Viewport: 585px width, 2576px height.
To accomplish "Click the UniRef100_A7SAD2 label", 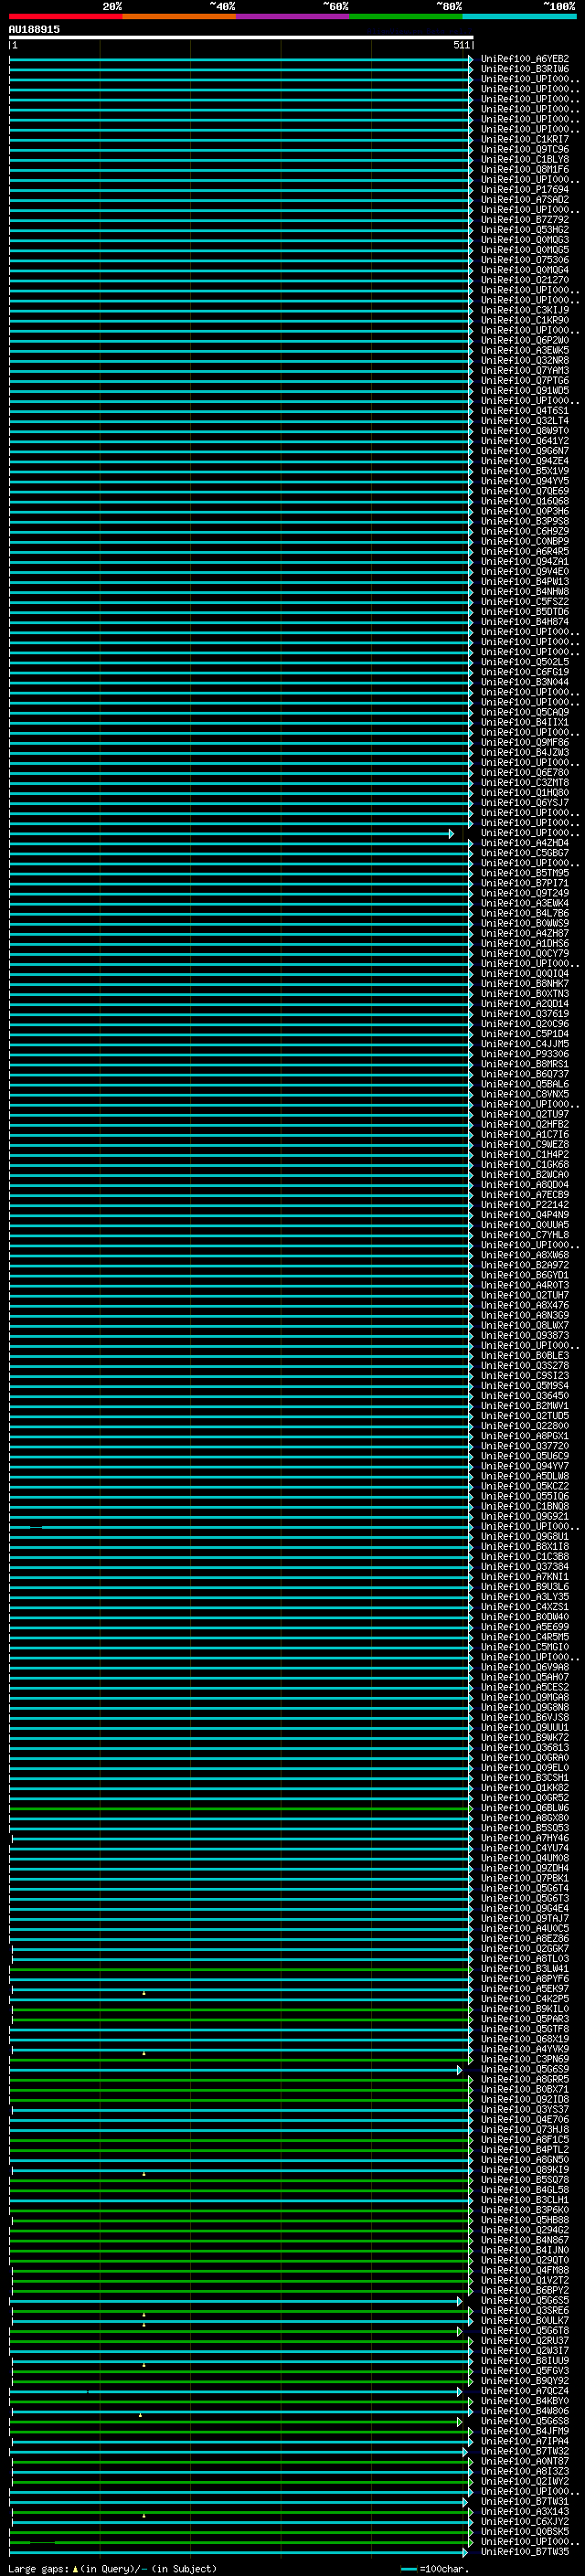I will [525, 200].
